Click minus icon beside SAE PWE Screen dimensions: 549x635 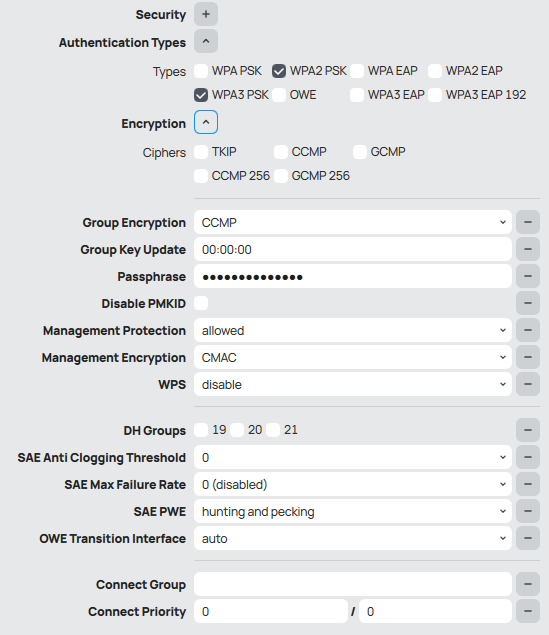(x=528, y=511)
